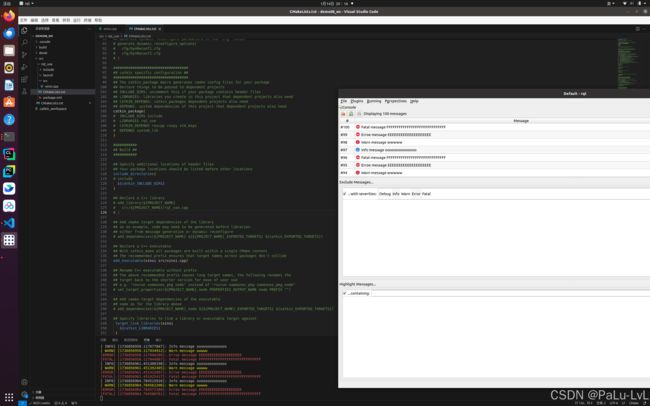Toggle the '...containing' highlight checkbox
650x406 pixels.
click(x=344, y=293)
